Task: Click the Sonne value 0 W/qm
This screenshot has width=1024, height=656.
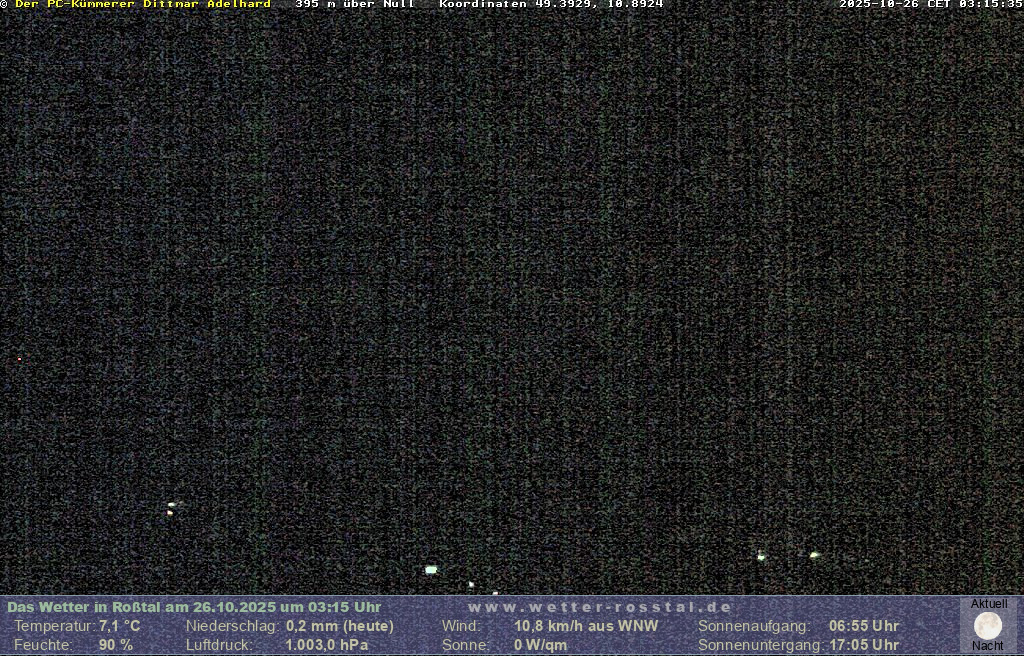Action: coord(540,645)
